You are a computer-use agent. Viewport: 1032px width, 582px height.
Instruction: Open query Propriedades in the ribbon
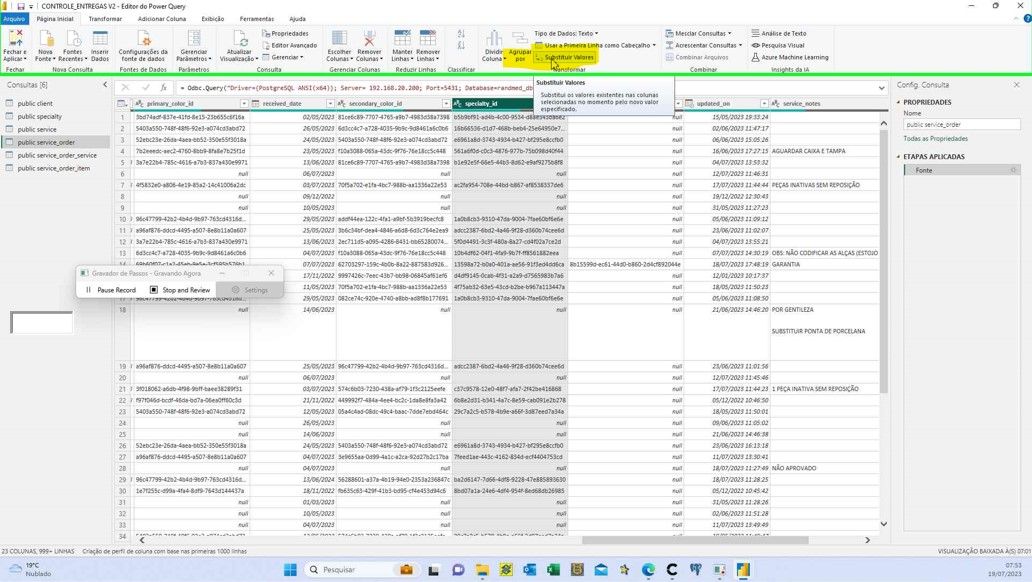pyautogui.click(x=285, y=33)
